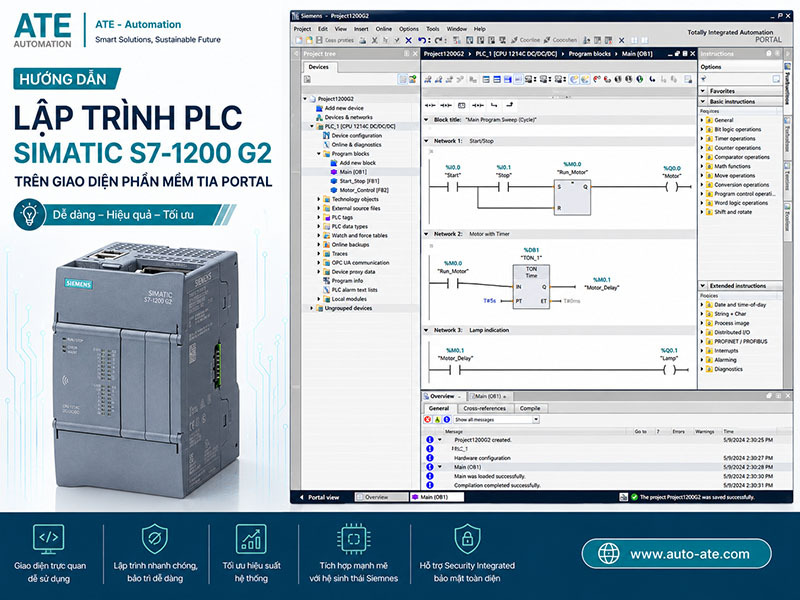
Task: Toggle the yellow warnings filter in message panel
Action: (x=437, y=419)
